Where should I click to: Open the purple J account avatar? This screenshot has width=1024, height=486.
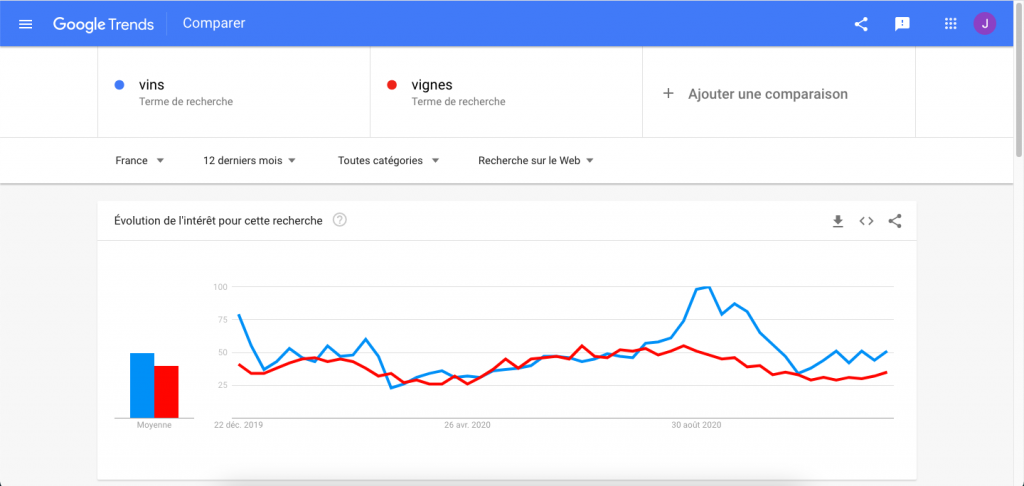984,24
